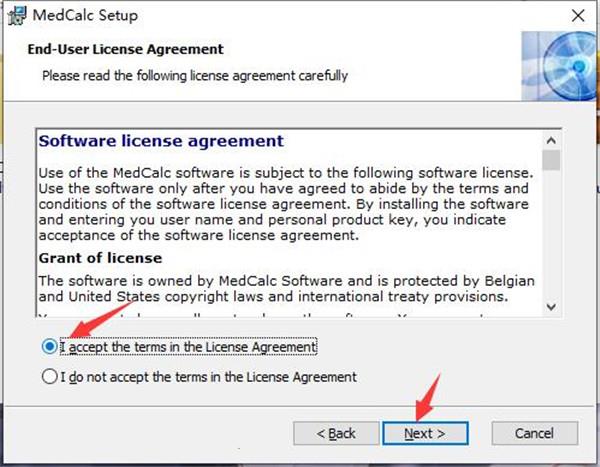Select the 'I accept the terms' radio button
This screenshot has height=467, width=600.
[x=50, y=347]
